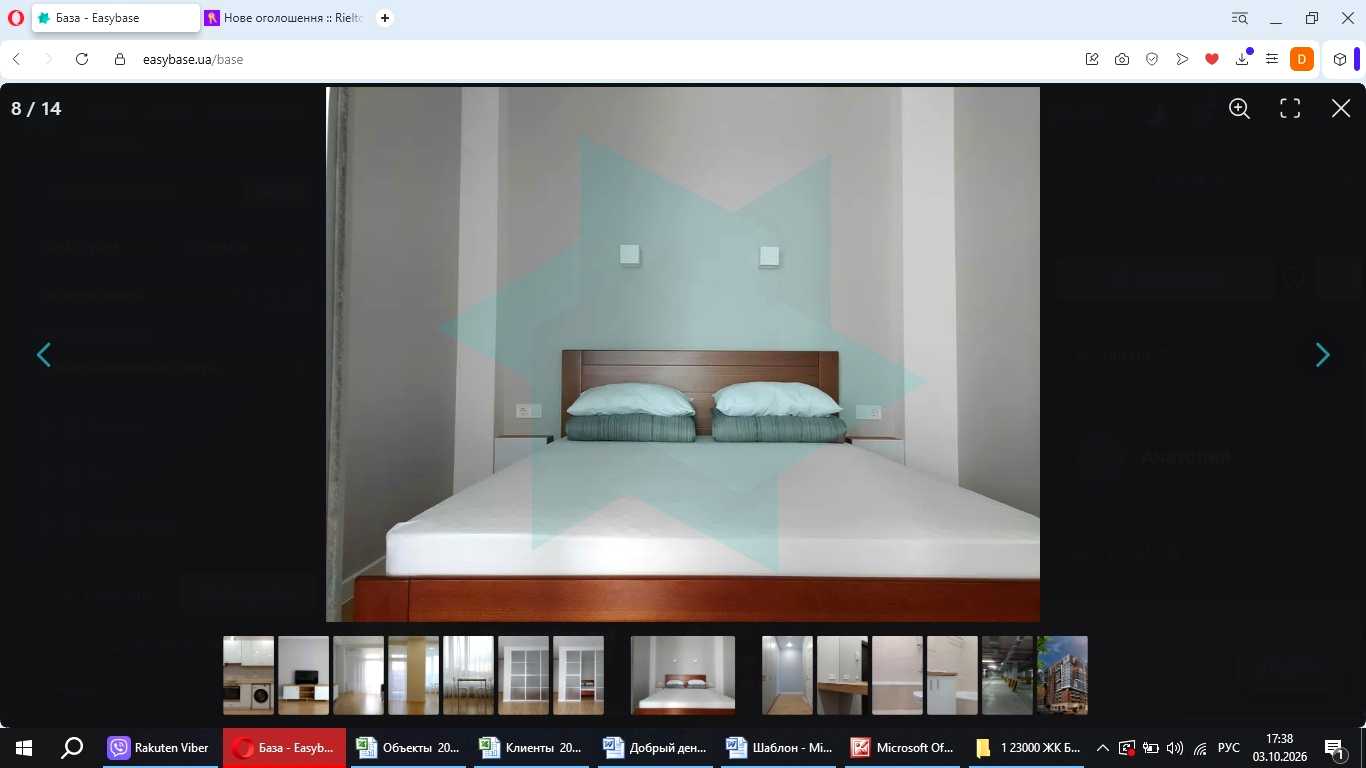Click the red heart bookmark icon
1366x768 pixels.
1212,59
